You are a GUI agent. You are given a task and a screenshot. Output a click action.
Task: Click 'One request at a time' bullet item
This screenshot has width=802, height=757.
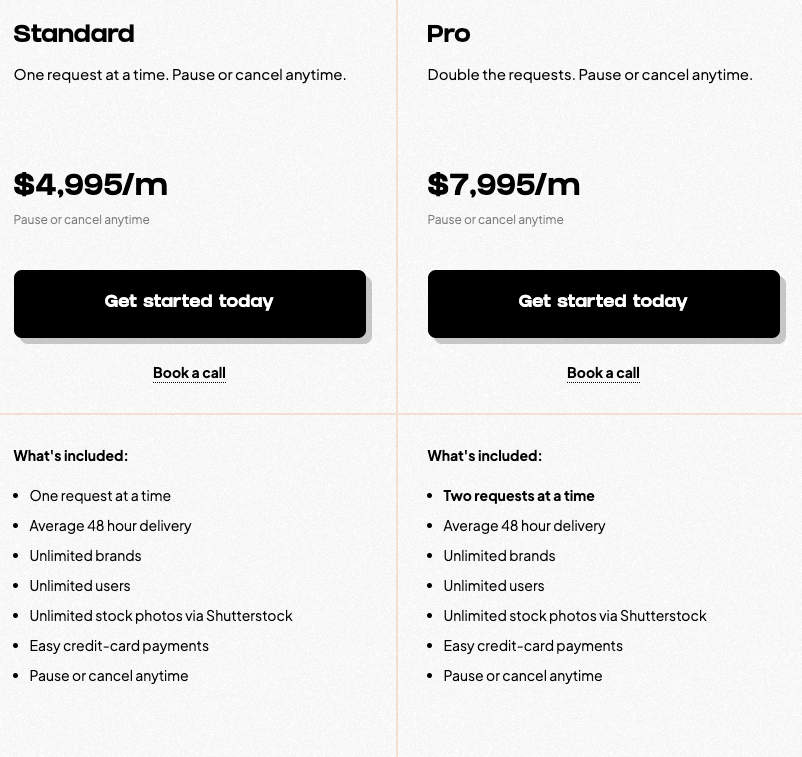pos(100,496)
